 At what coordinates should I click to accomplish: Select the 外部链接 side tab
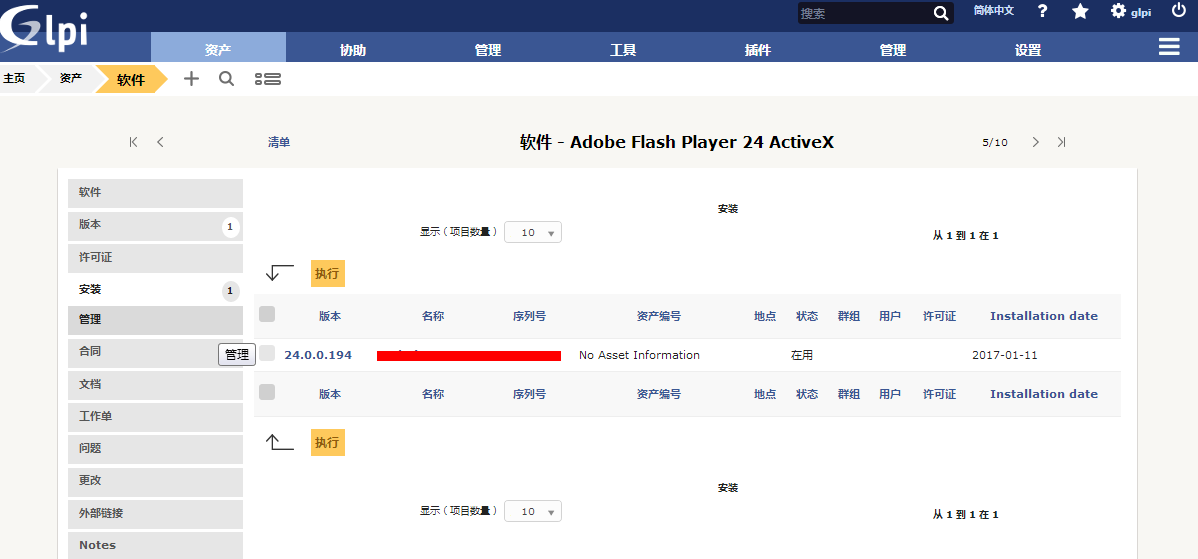pyautogui.click(x=155, y=513)
